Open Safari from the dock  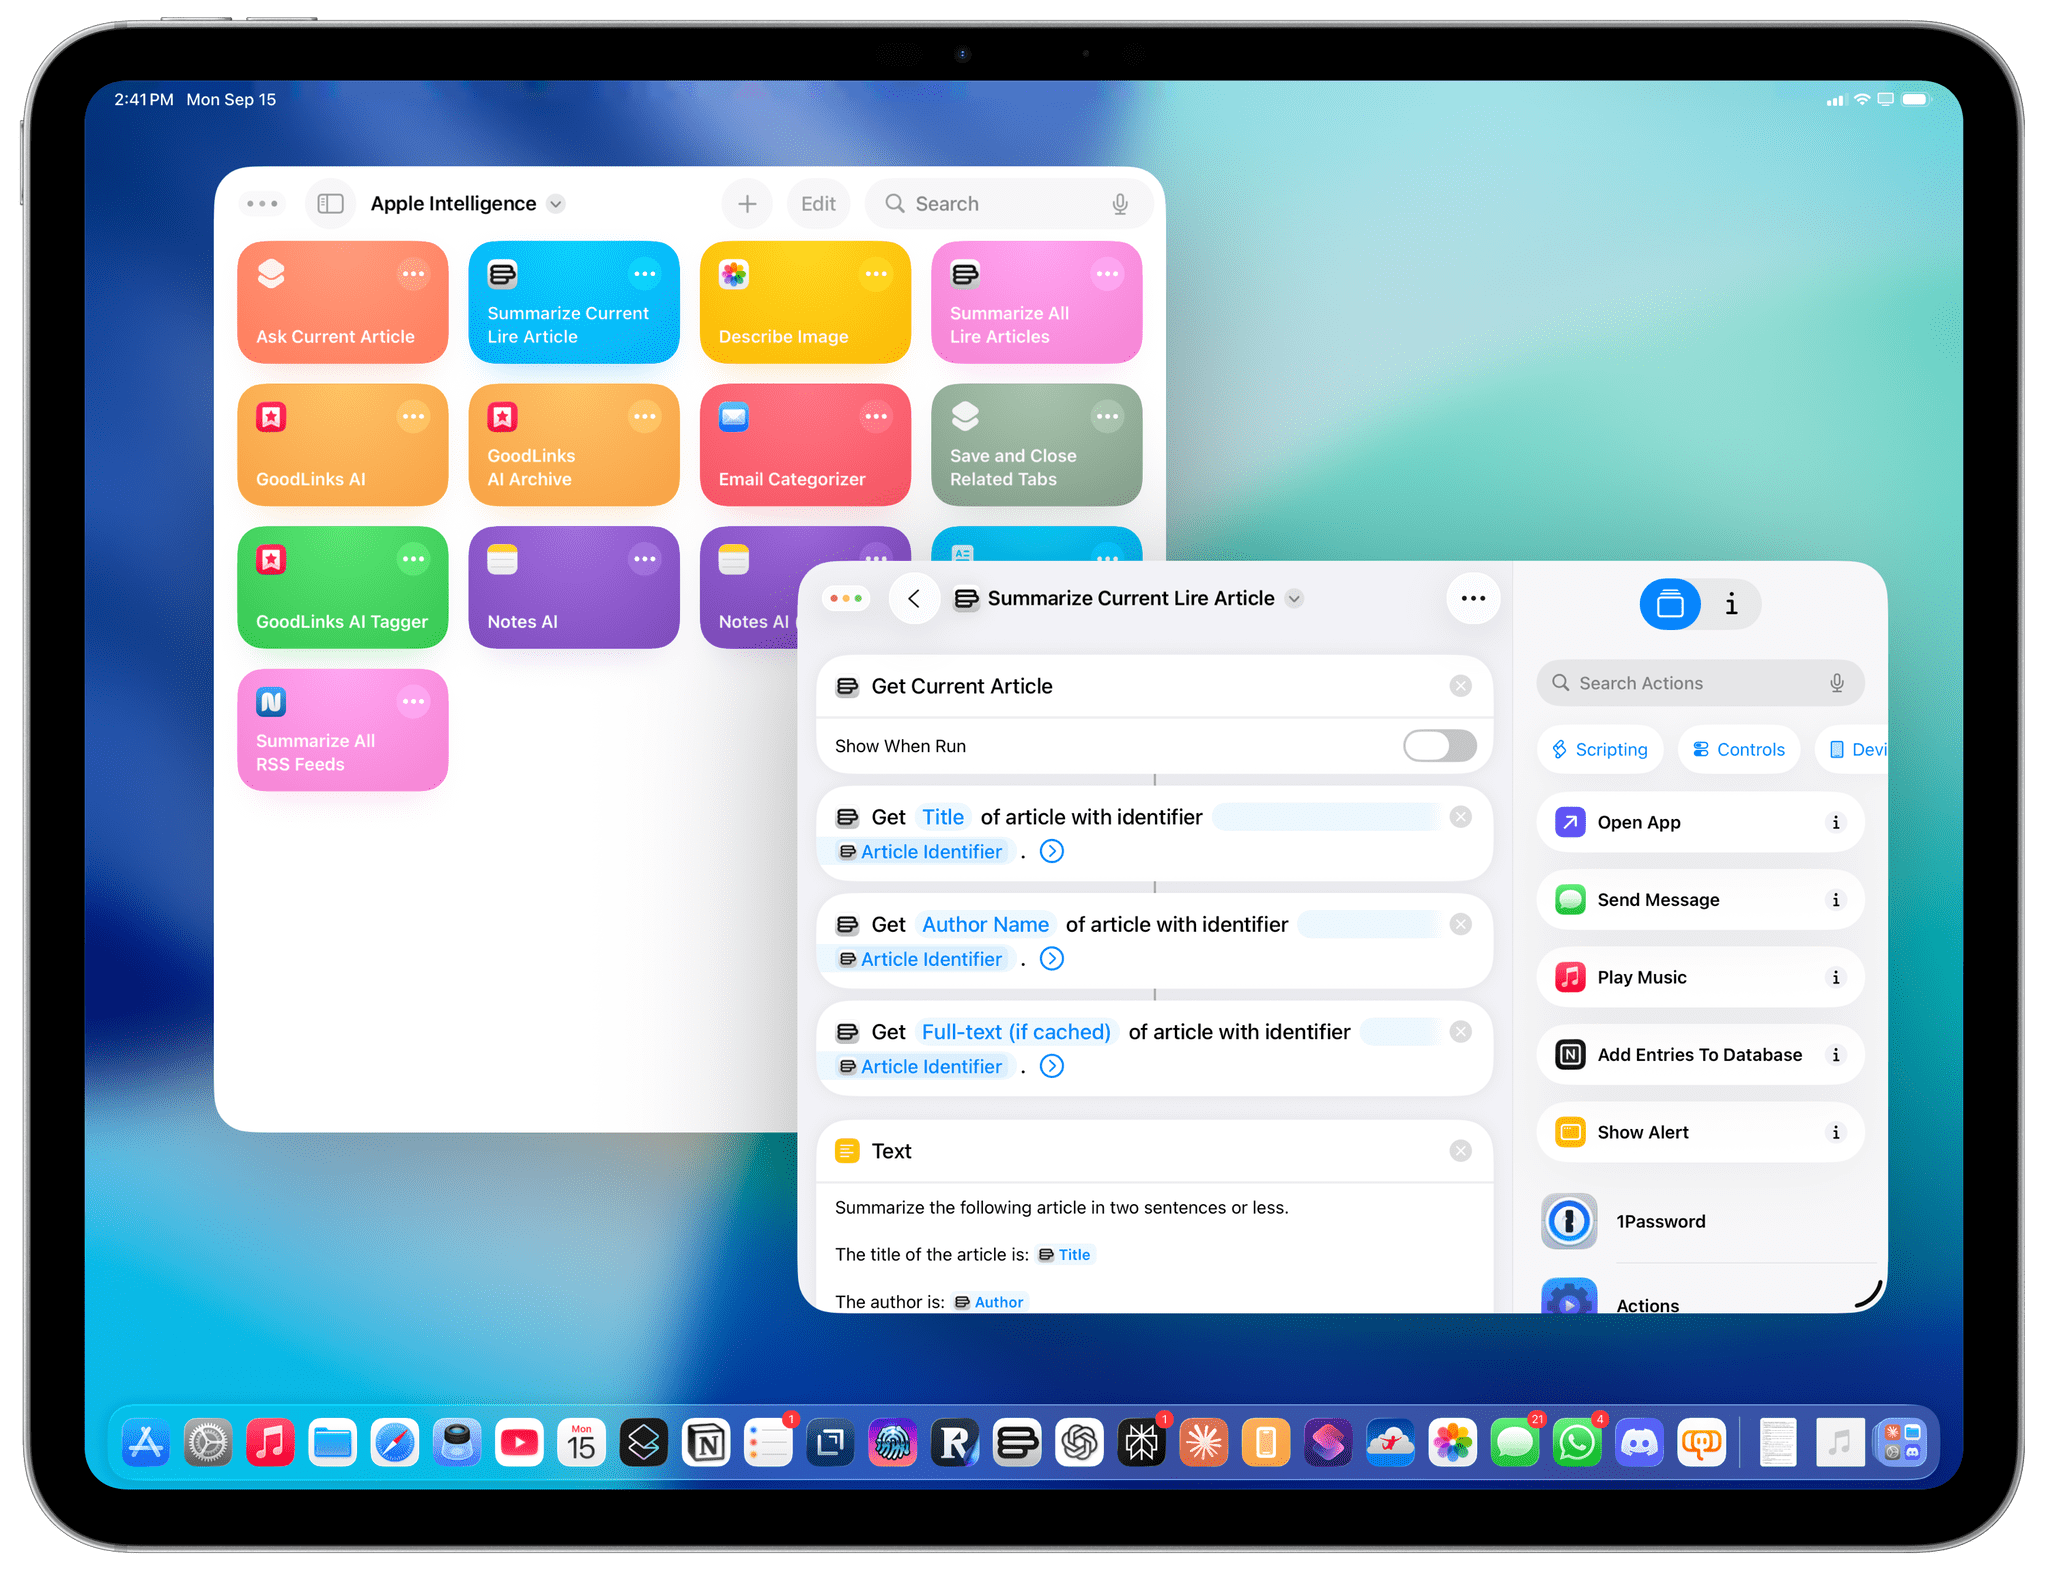395,1443
